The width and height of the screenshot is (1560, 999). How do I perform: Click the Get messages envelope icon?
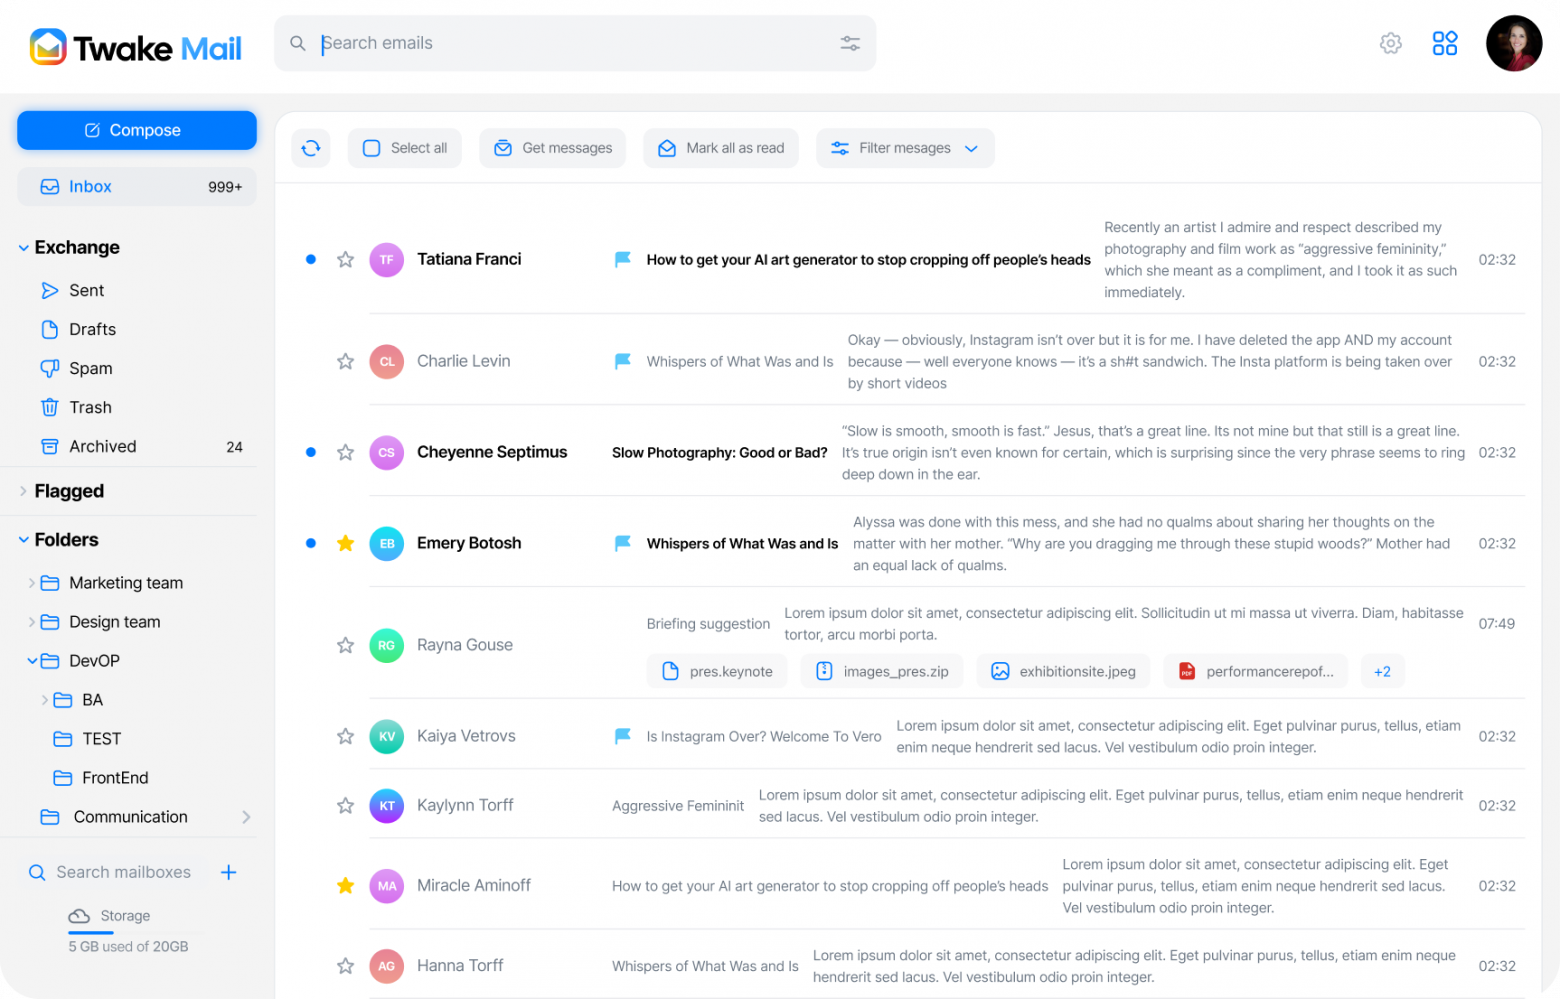[502, 147]
